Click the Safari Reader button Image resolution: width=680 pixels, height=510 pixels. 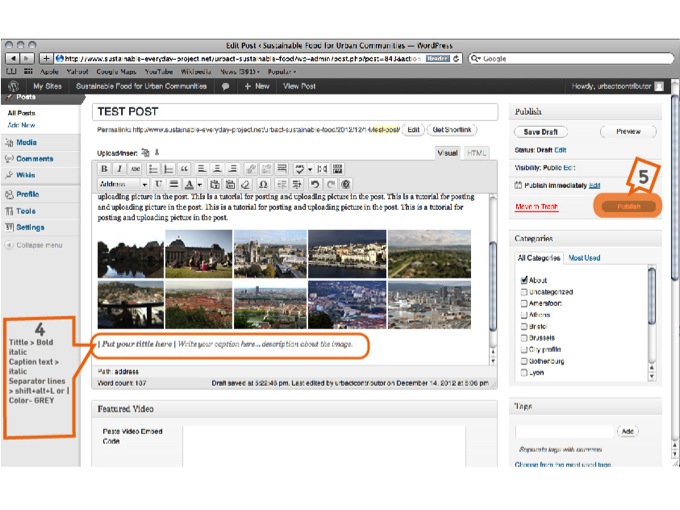(x=438, y=59)
